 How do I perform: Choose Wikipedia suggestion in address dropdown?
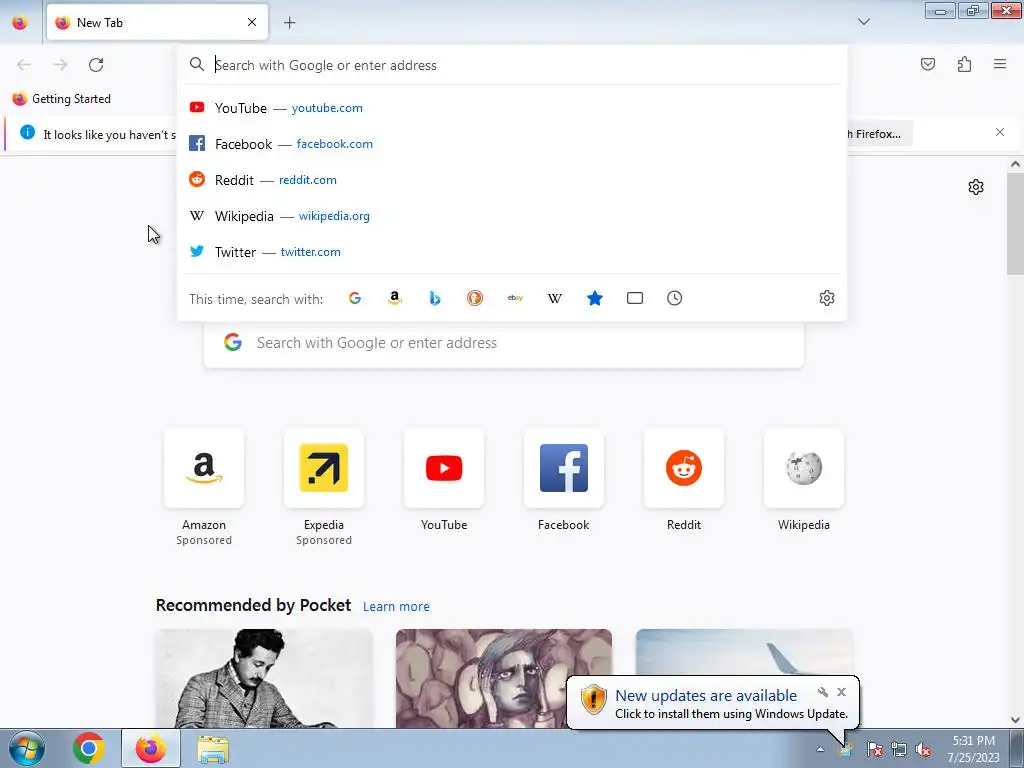512,216
